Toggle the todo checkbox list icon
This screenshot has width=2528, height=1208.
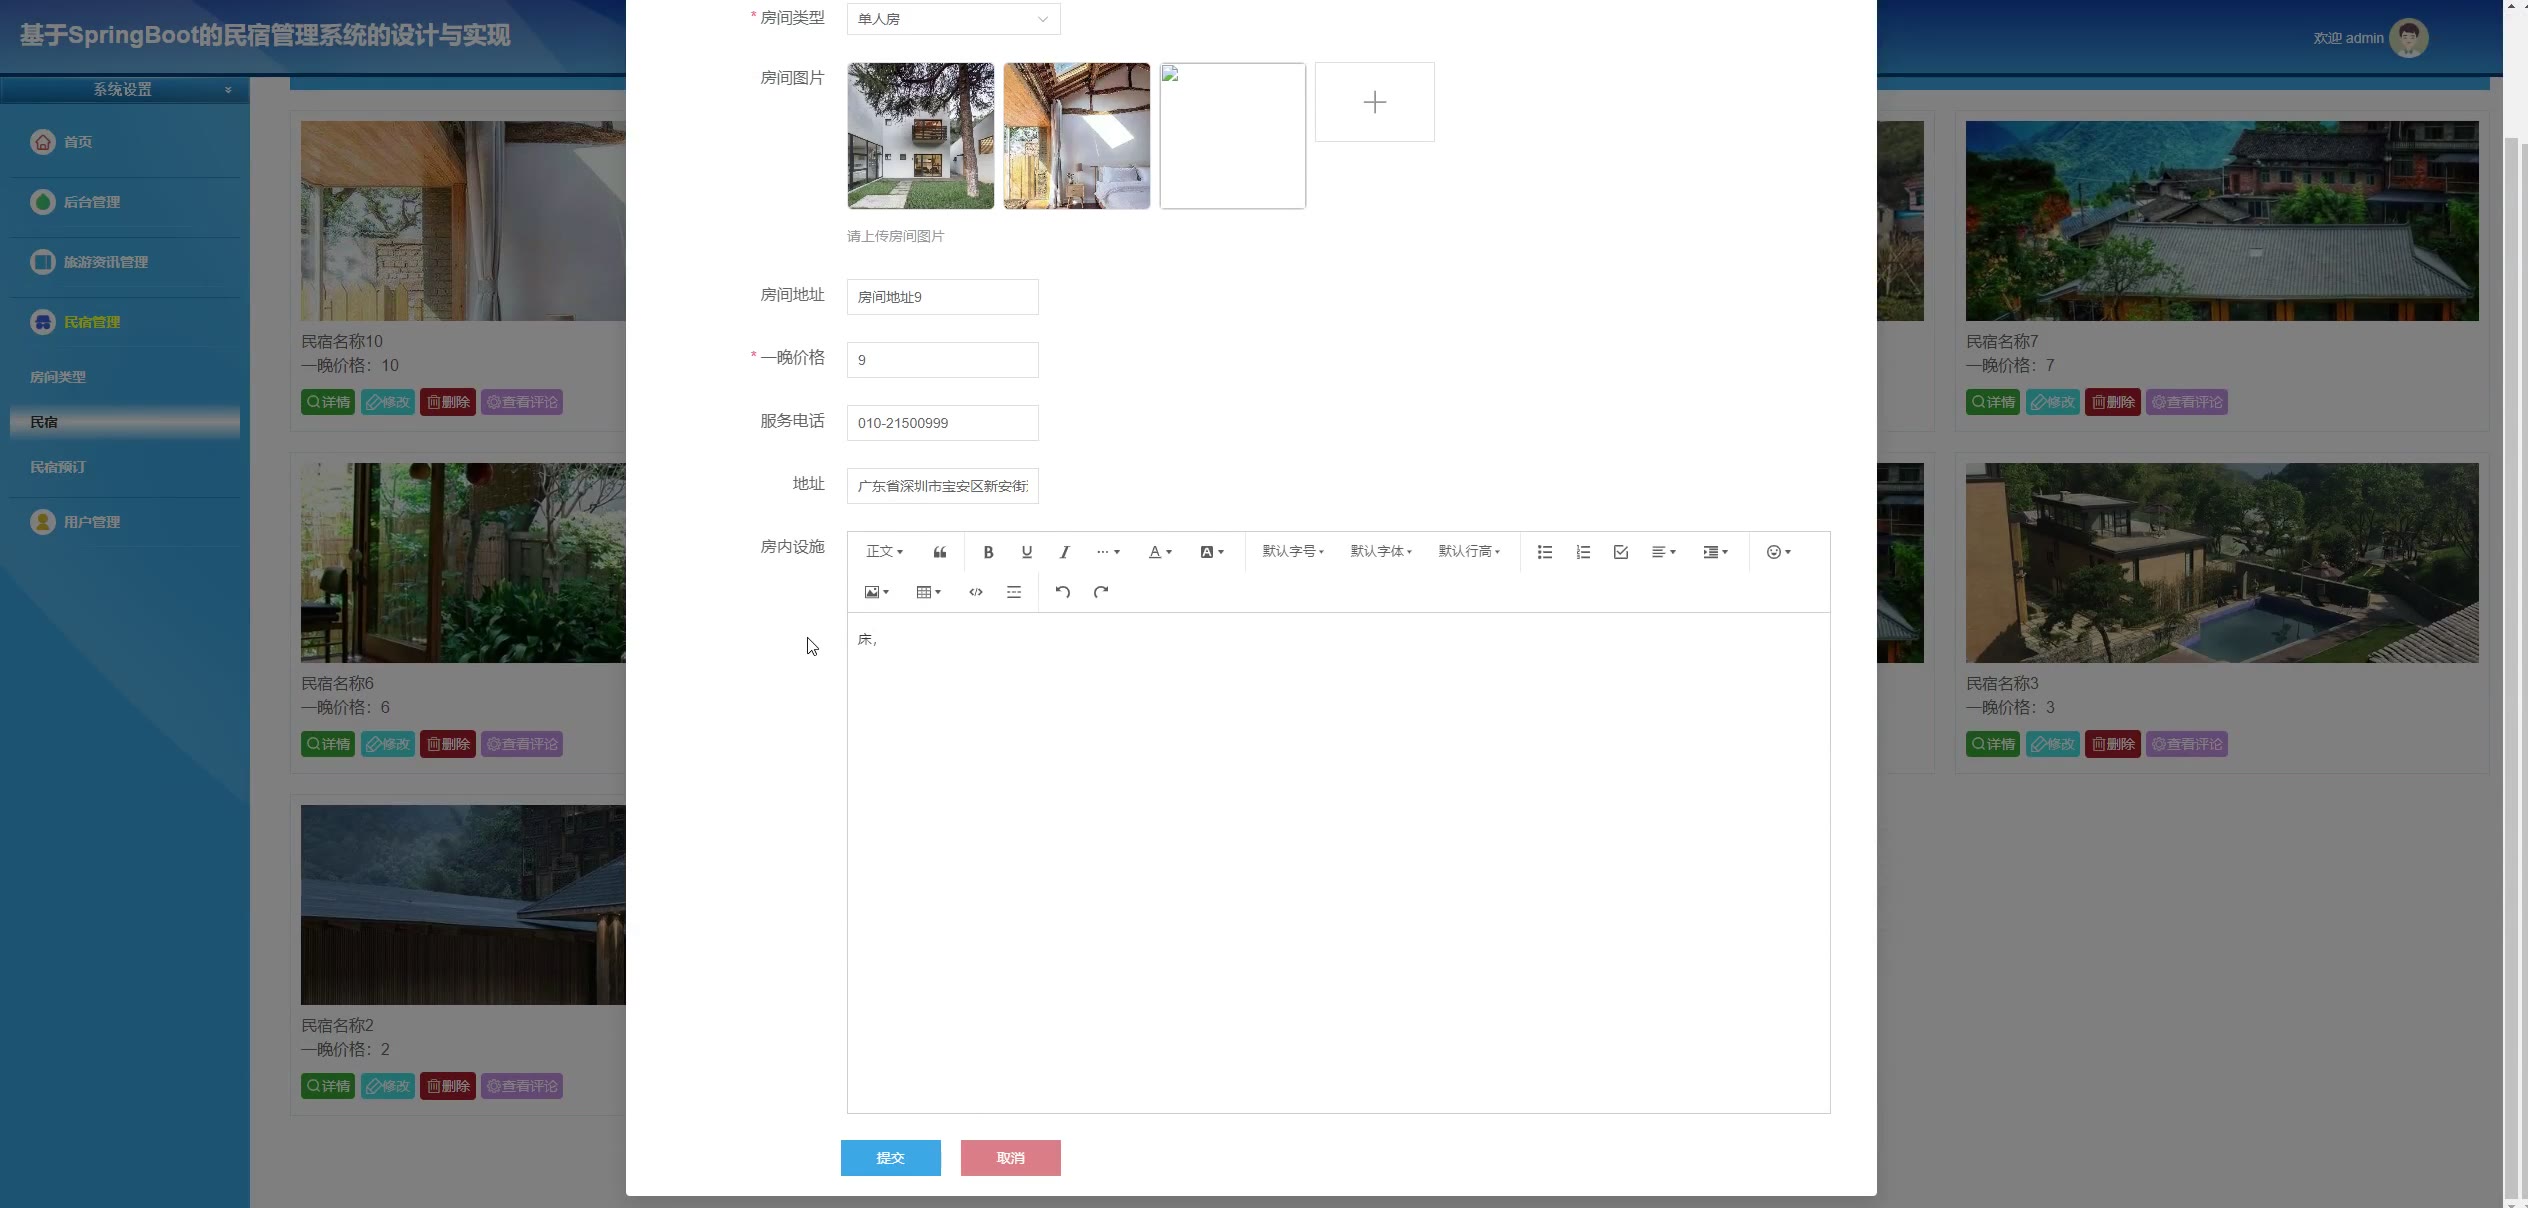point(1621,552)
